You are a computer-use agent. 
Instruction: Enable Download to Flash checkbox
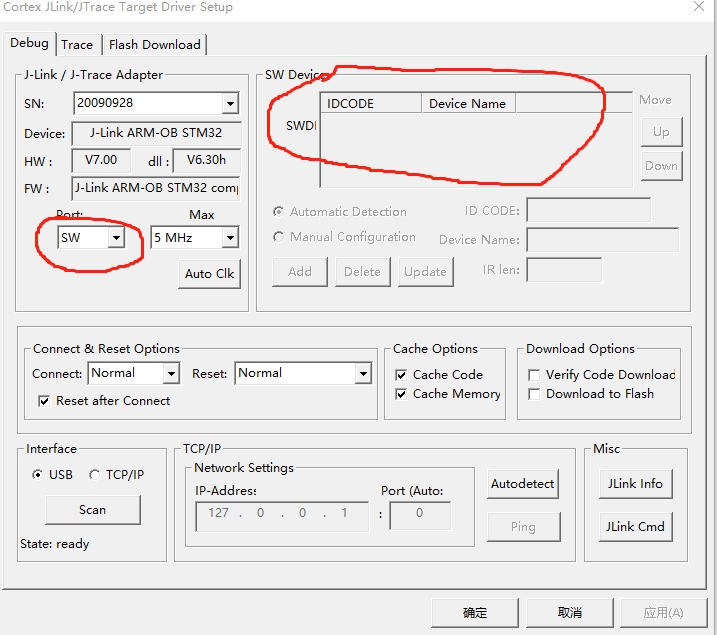535,394
